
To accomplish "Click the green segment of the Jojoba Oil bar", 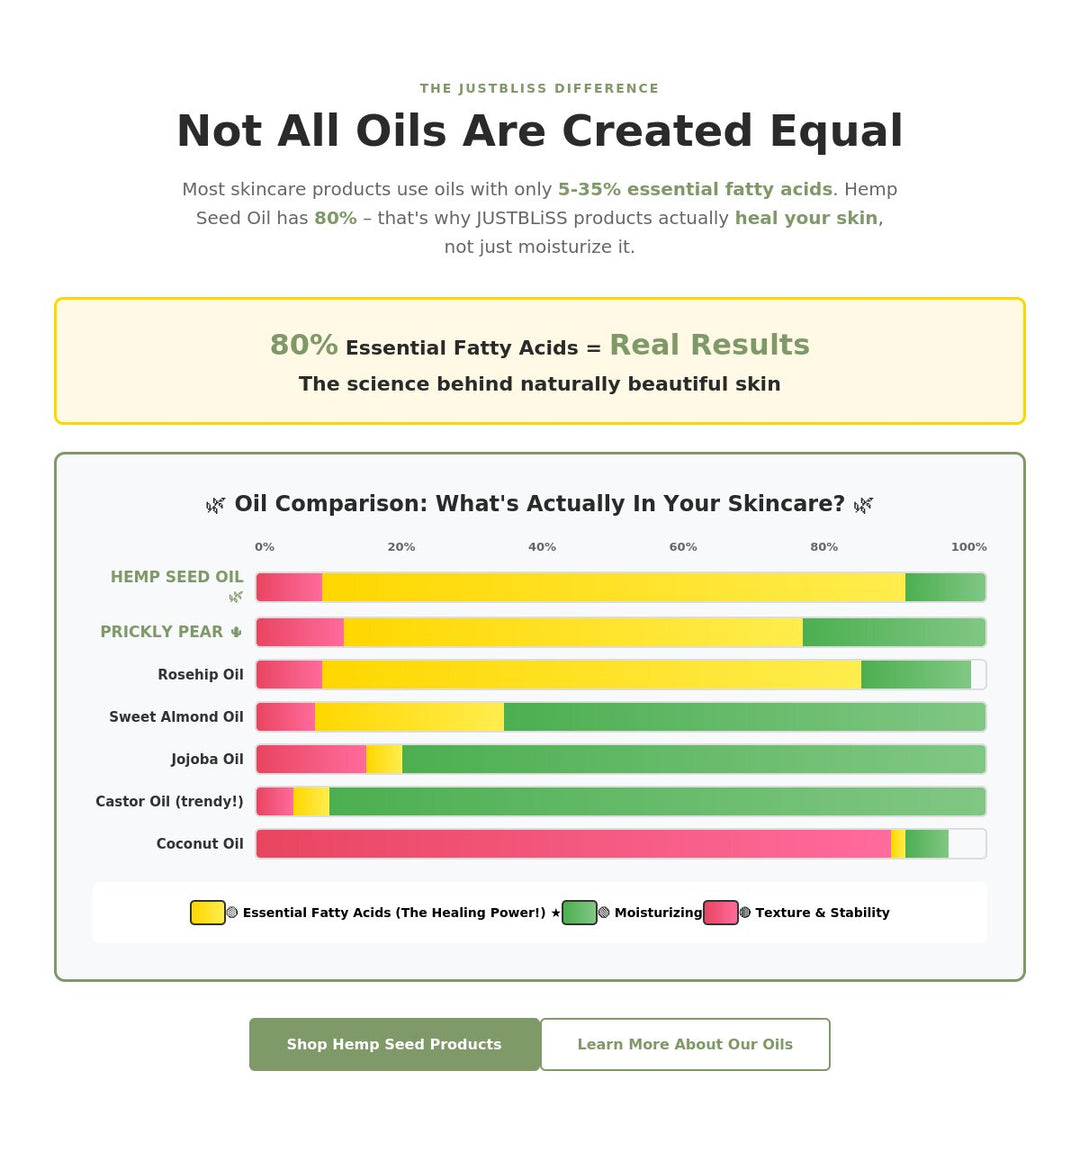I will [693, 759].
